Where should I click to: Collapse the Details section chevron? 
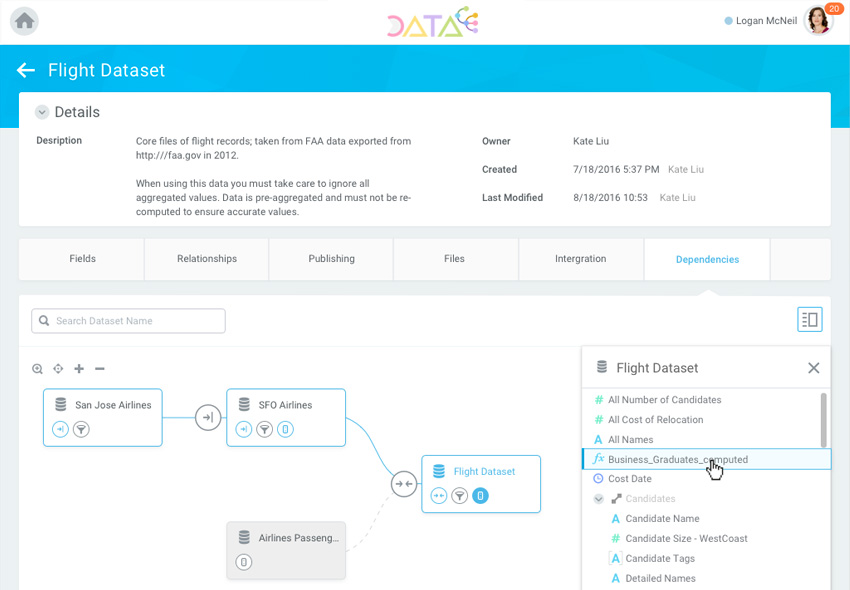[x=42, y=113]
